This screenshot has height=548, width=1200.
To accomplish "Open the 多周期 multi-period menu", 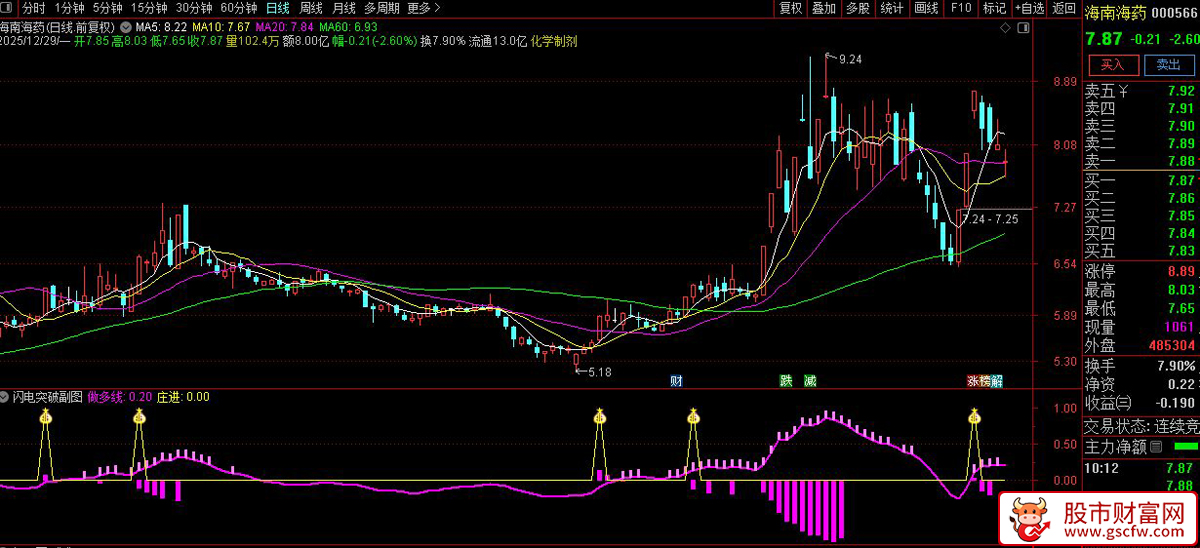I will click(381, 8).
